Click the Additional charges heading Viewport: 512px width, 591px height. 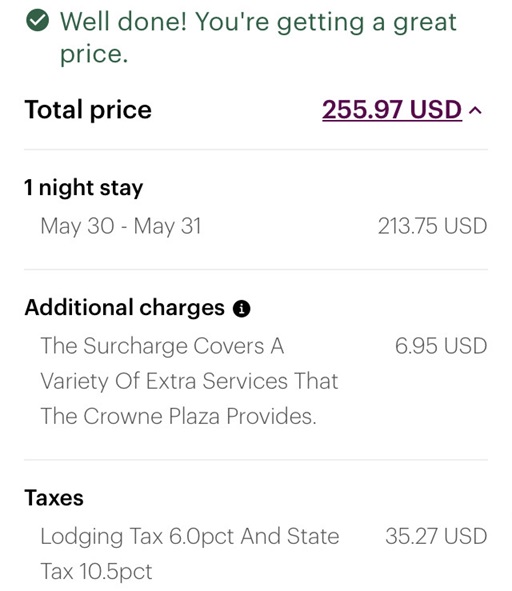point(124,307)
